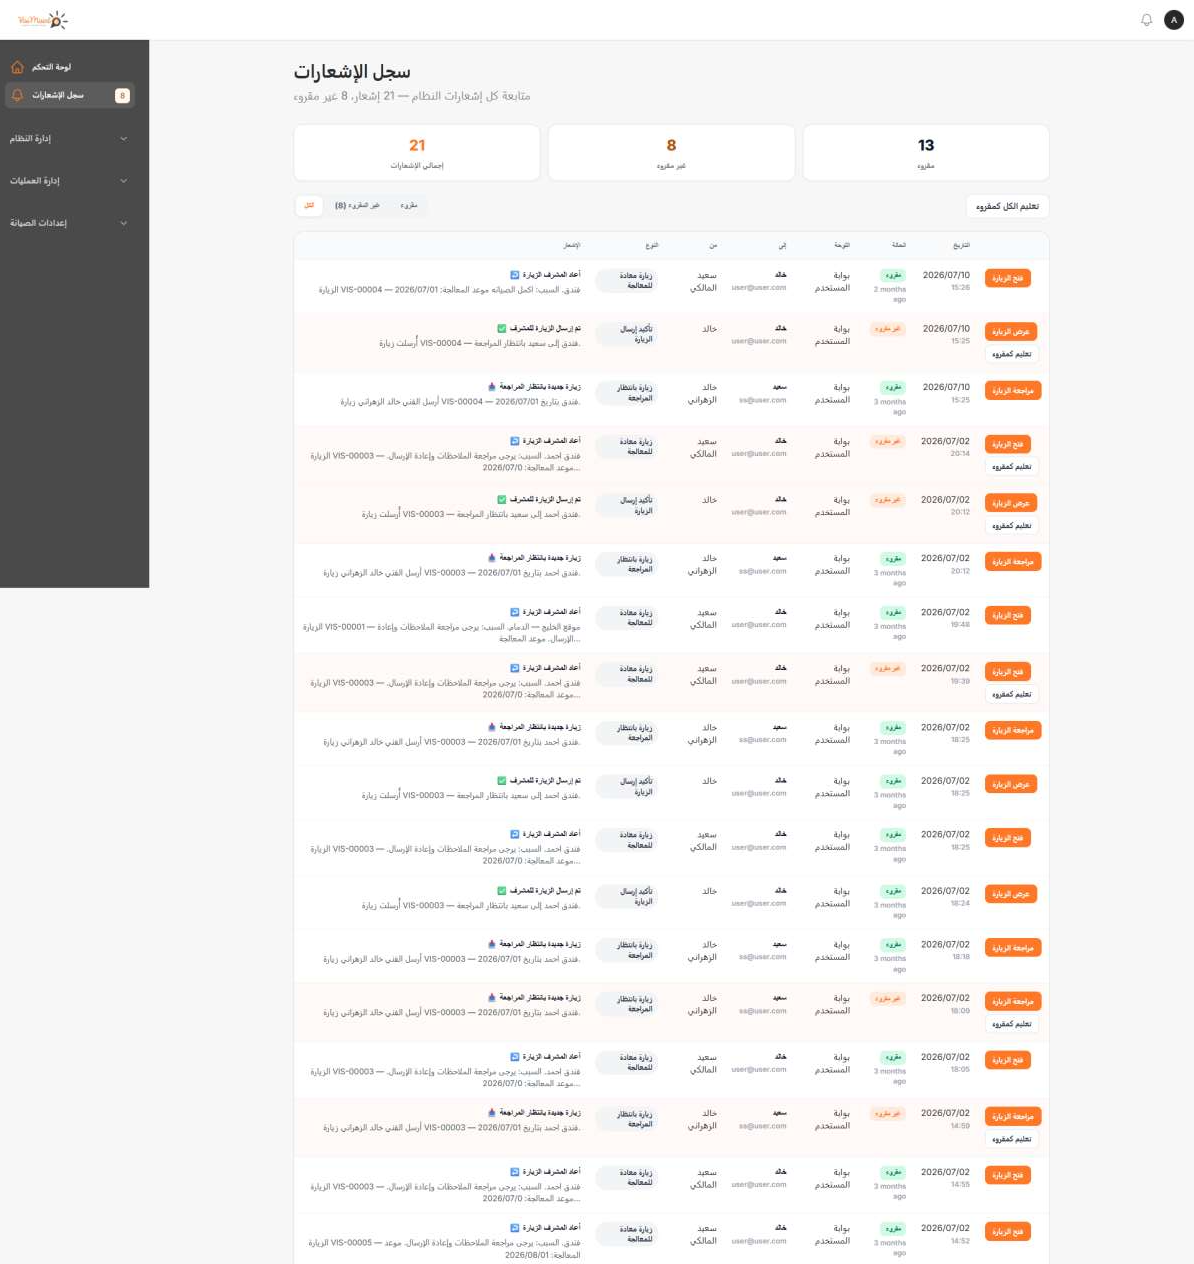Click مراجعة الزيارة for the 2026/07/10 row
The width and height of the screenshot is (1194, 1264).
(1013, 390)
